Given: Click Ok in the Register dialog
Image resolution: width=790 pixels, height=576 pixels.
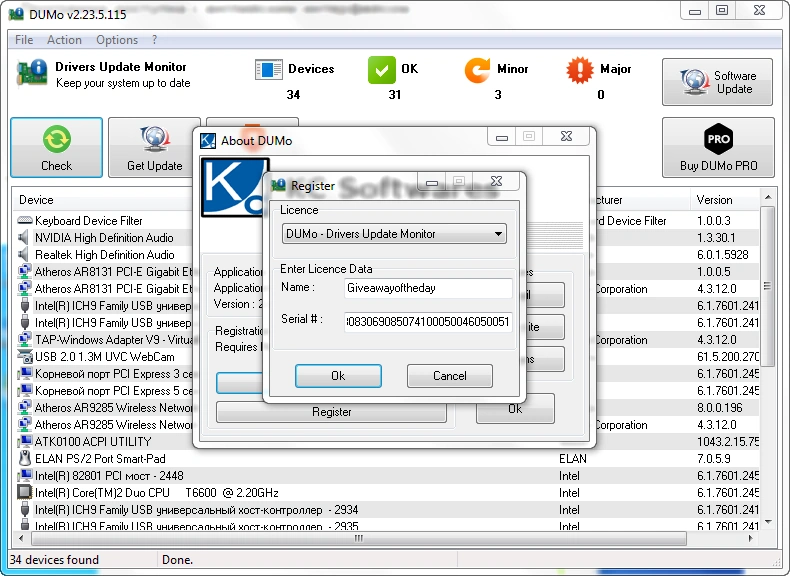Looking at the screenshot, I should click(338, 376).
